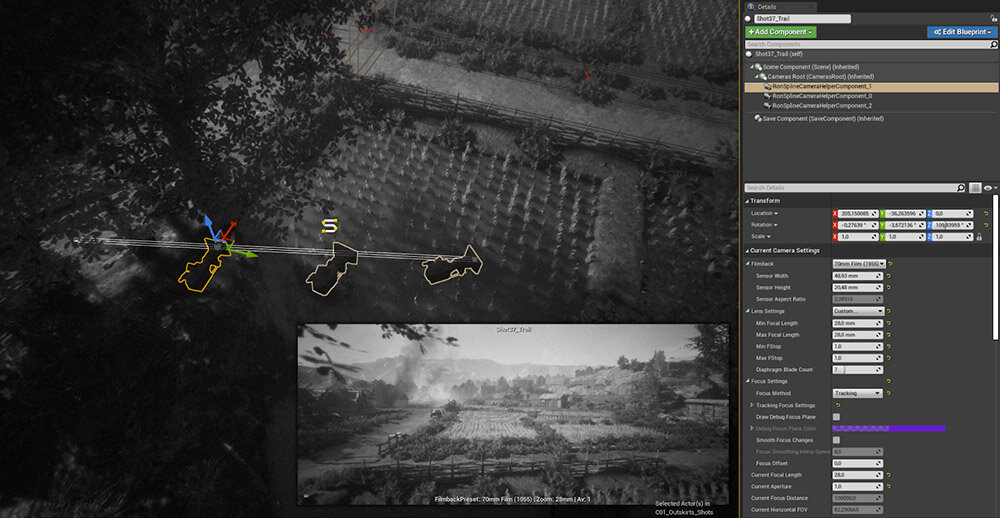Click the actor lock icon beside the name field
The height and width of the screenshot is (518, 1000).
(994, 19)
